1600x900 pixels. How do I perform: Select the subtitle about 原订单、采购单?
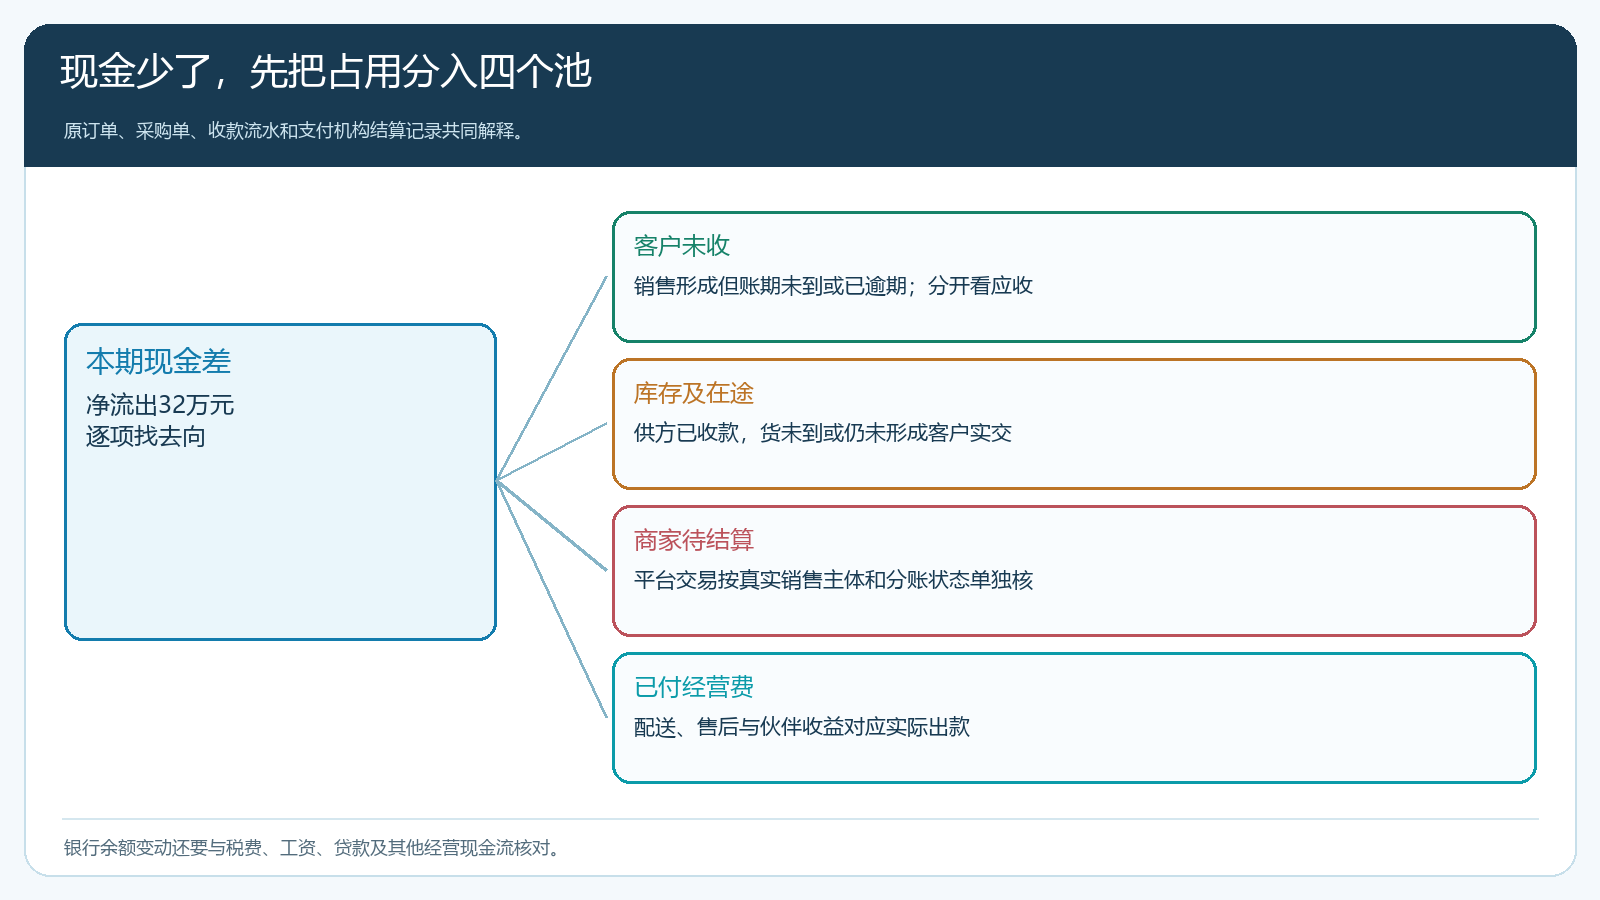click(295, 131)
